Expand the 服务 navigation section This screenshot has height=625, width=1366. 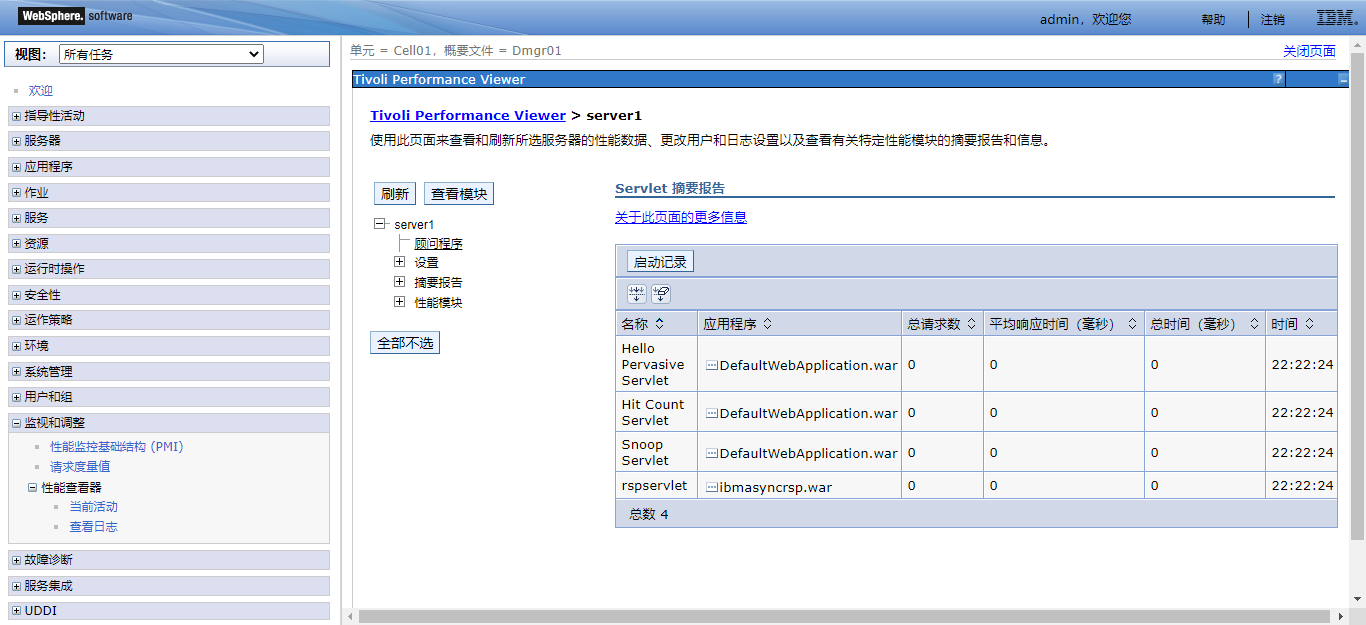[16, 218]
